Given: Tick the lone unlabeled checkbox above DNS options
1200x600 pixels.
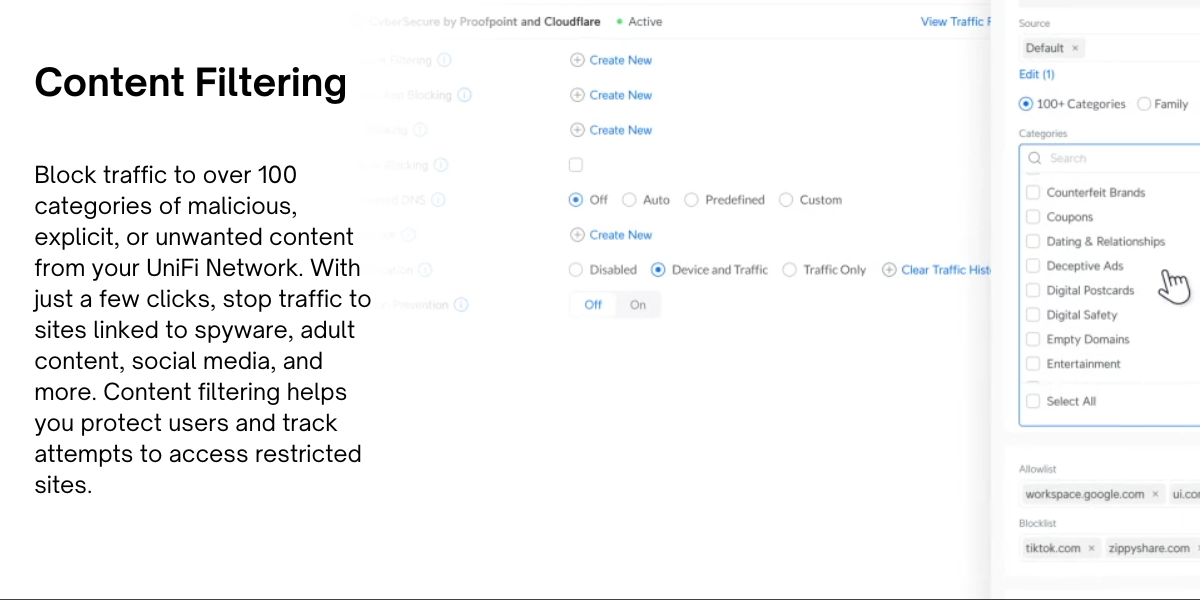Looking at the screenshot, I should 576,165.
